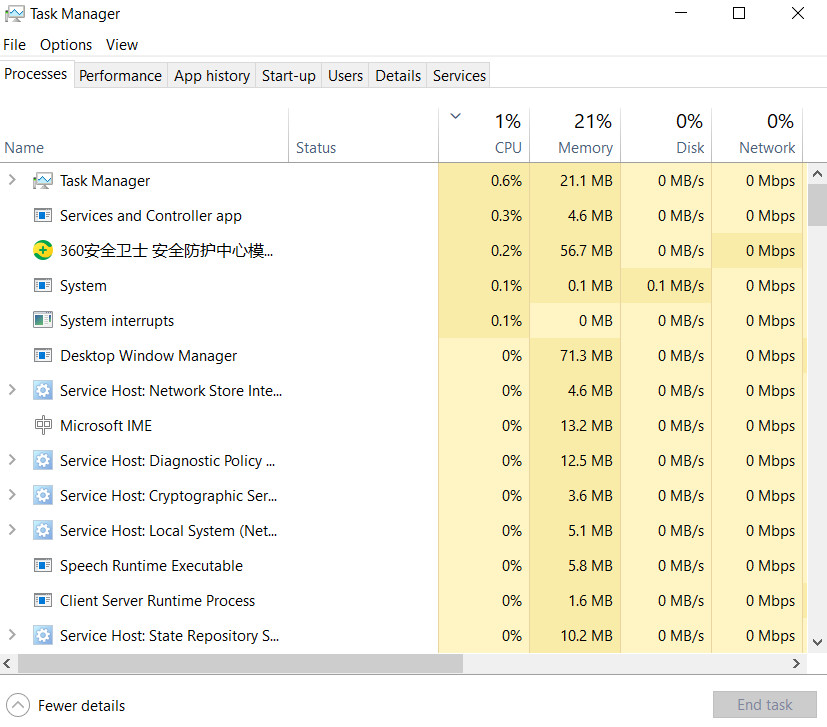This screenshot has width=827, height=727.
Task: Click the vertical scrollbar down arrow
Action: pos(817,642)
